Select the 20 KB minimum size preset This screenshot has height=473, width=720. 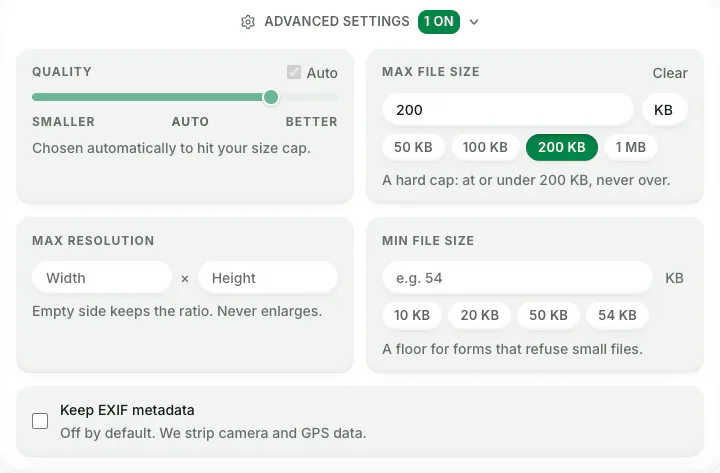point(479,315)
